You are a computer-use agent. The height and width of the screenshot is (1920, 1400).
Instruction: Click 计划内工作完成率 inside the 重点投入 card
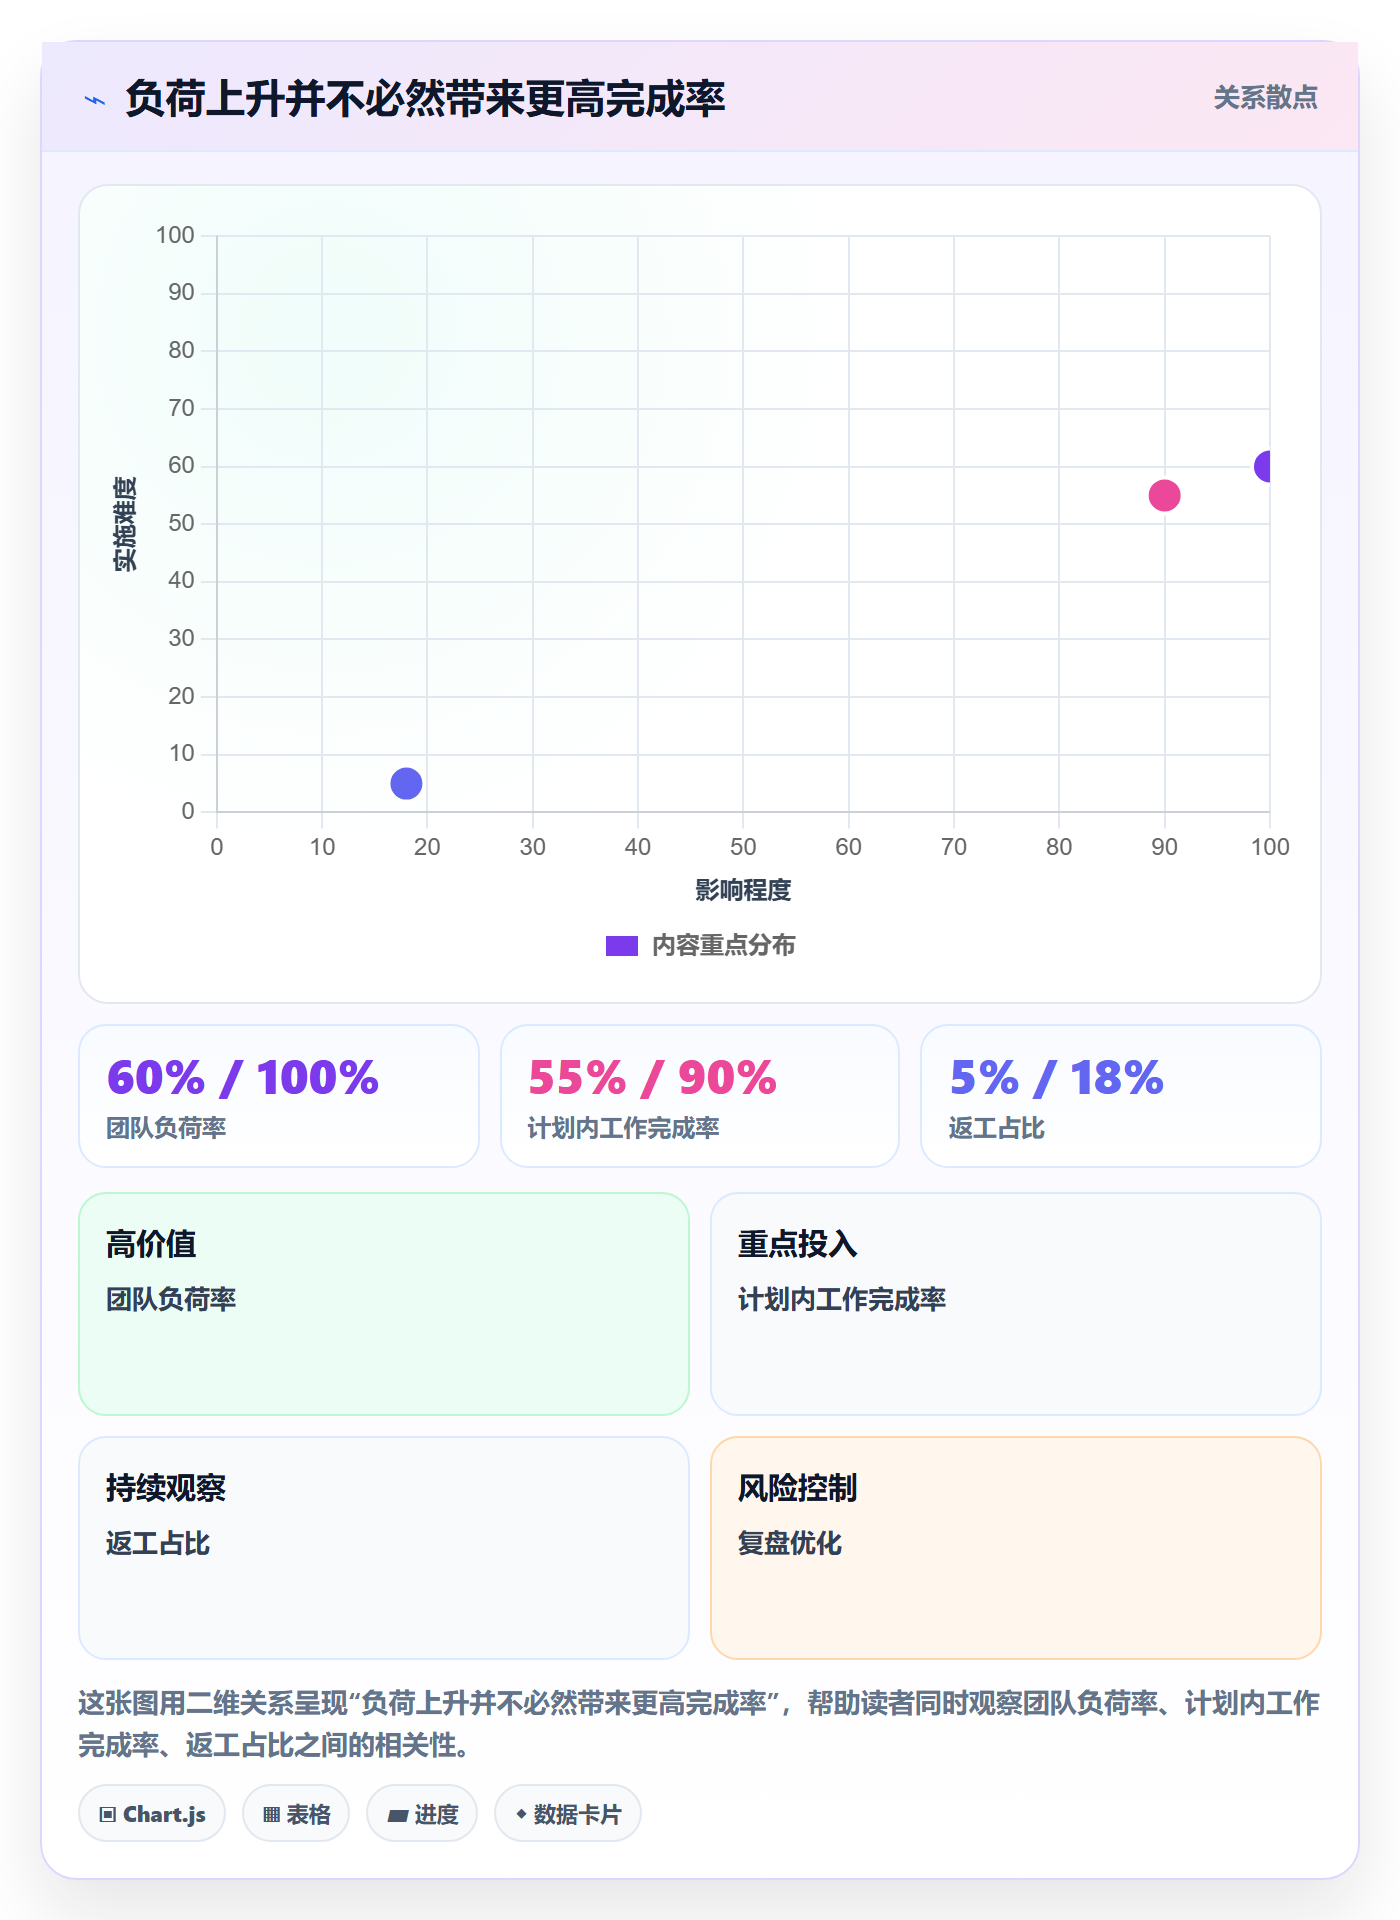(842, 1299)
